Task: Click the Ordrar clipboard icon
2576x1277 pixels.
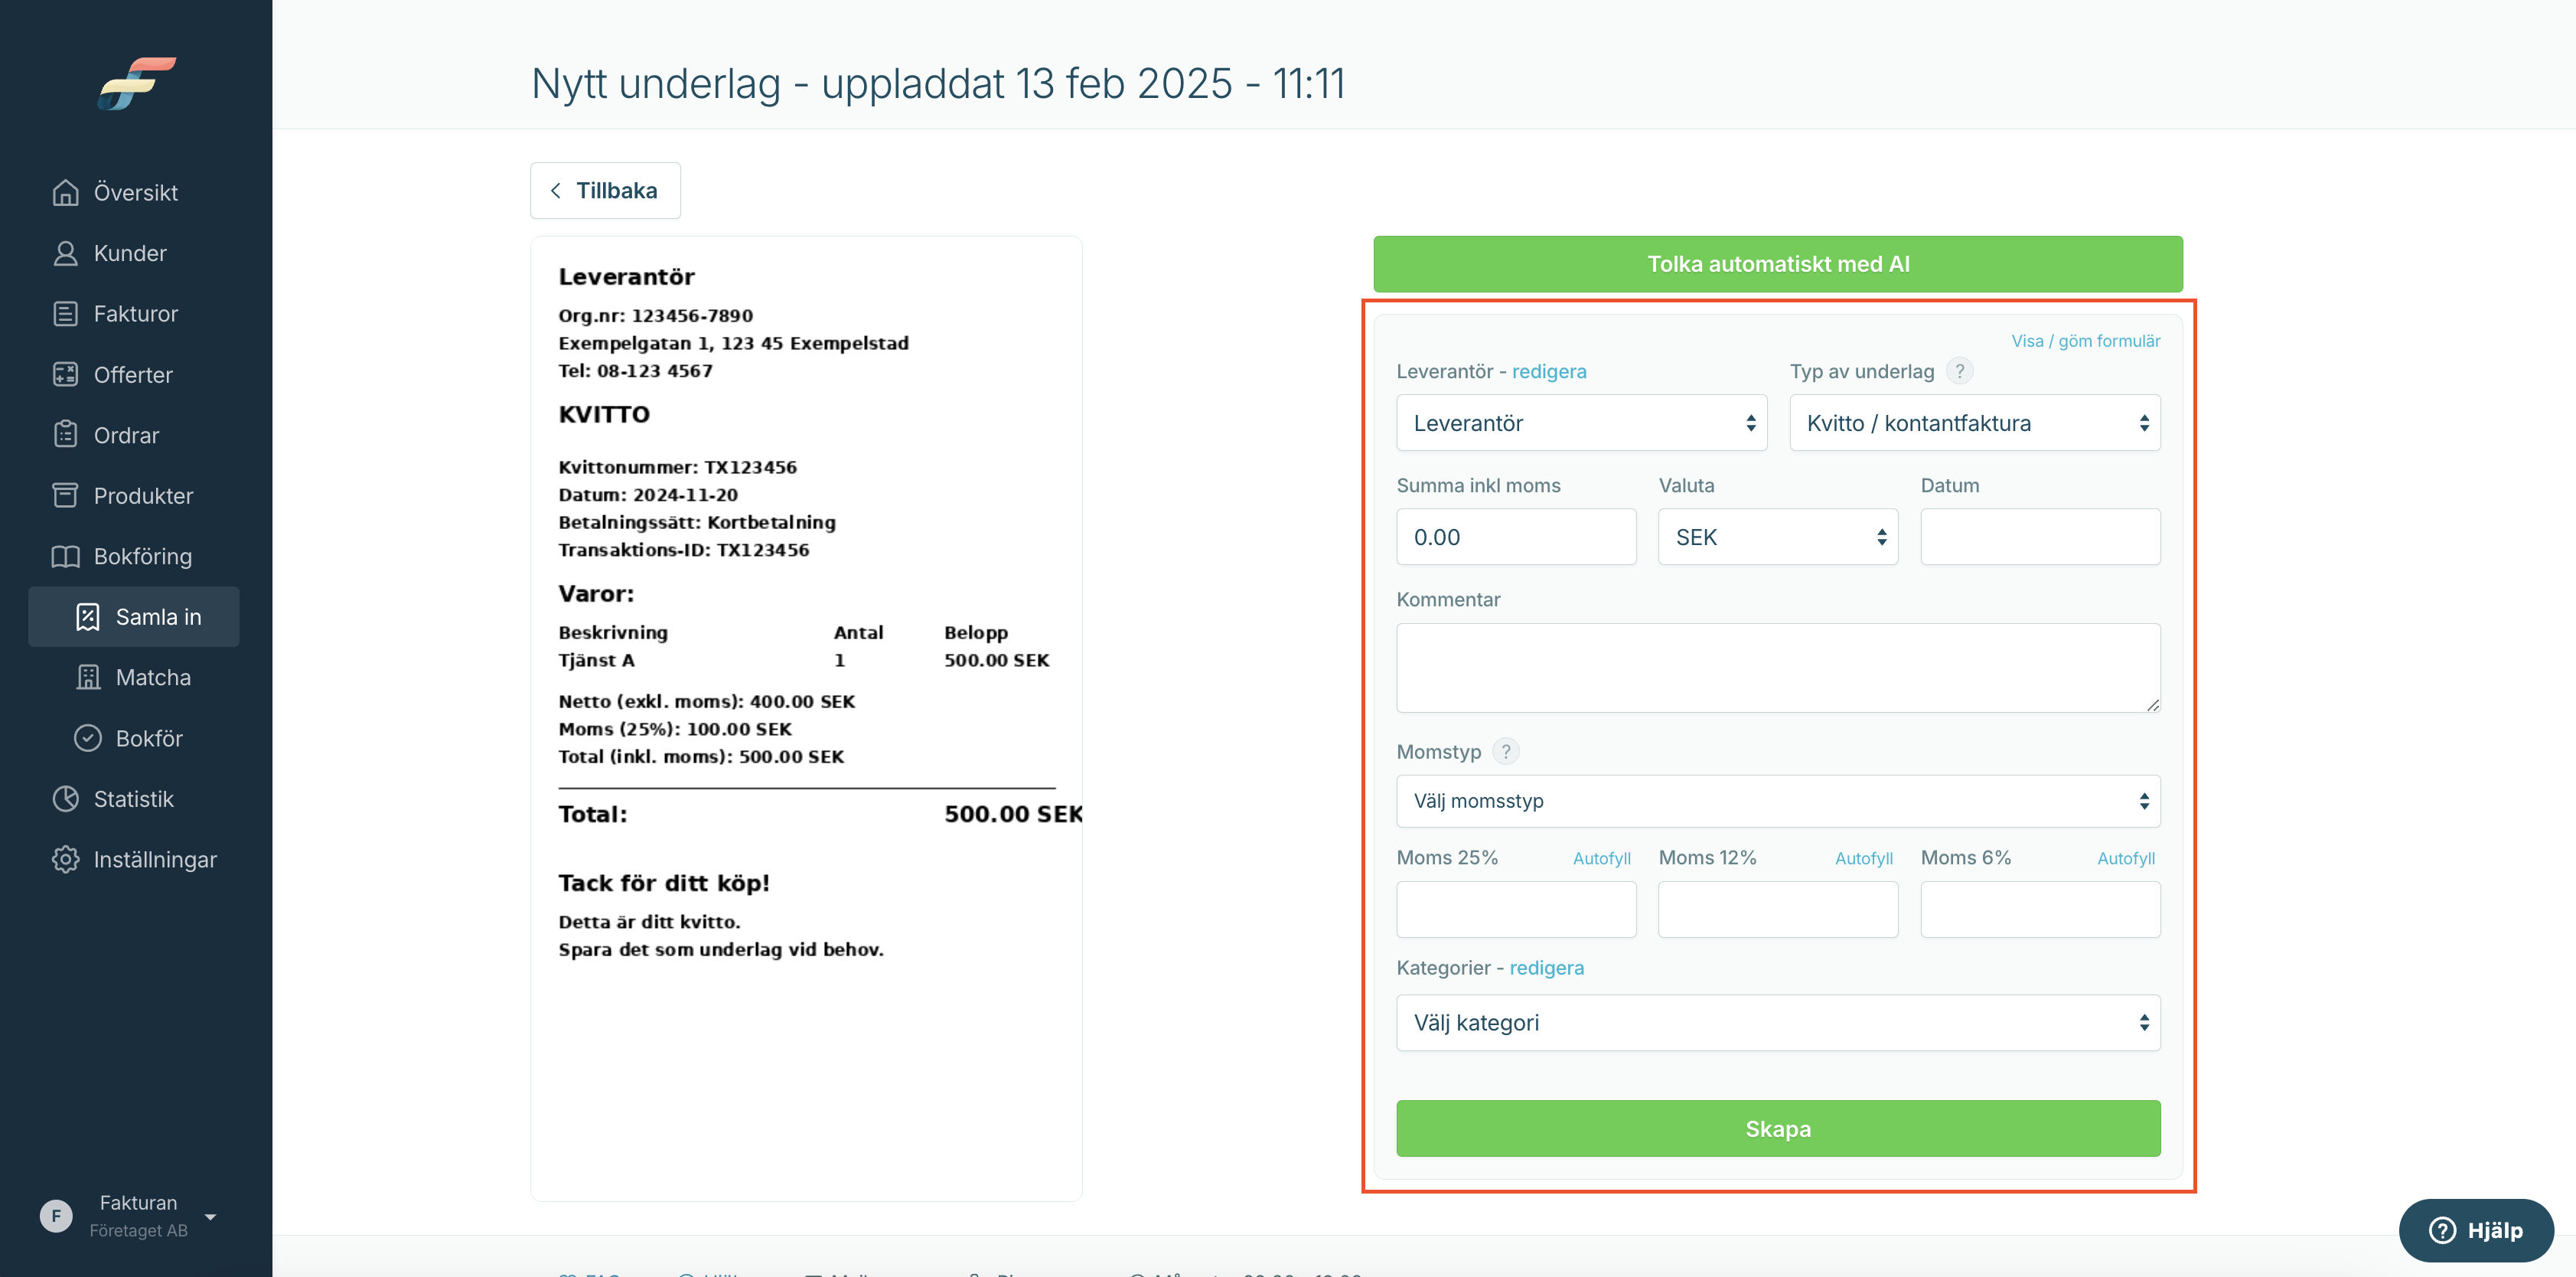Action: (x=65, y=435)
